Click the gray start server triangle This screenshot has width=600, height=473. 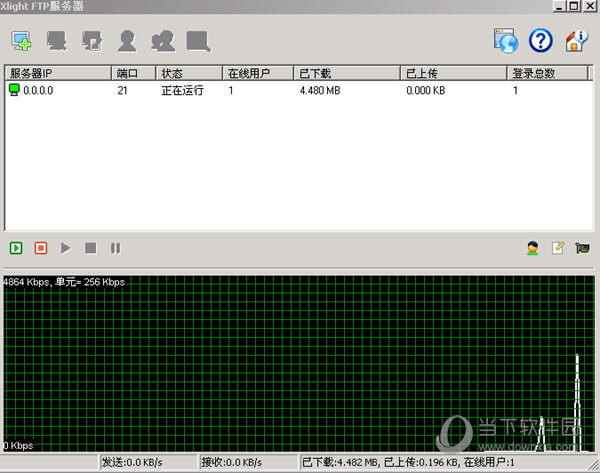coord(65,248)
